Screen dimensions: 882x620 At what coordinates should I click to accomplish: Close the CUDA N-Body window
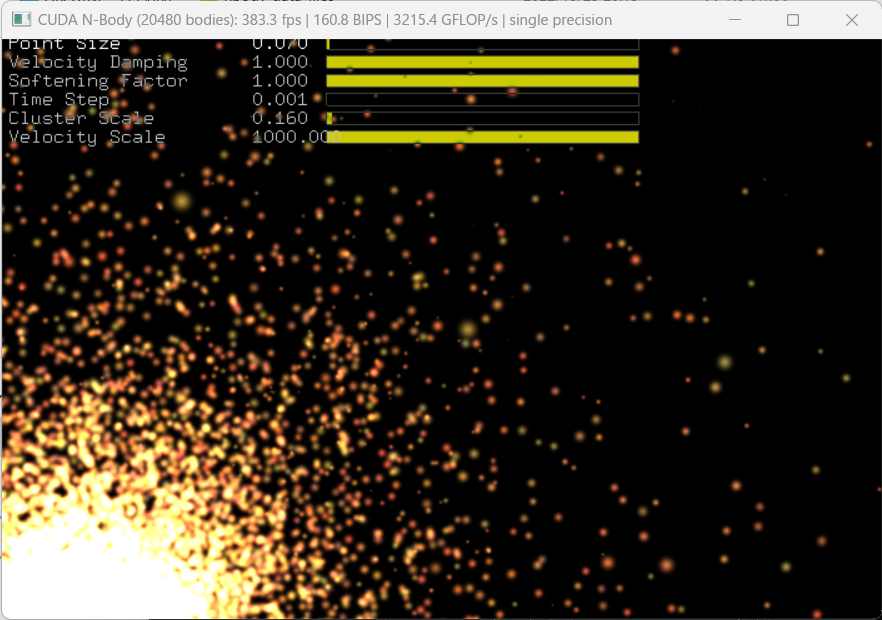tap(851, 20)
